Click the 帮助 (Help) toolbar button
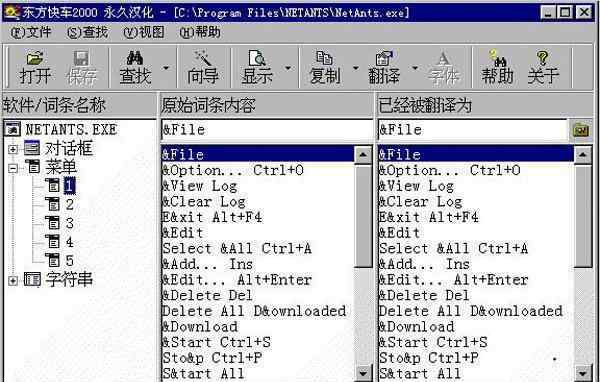Screen dimensions: 600x382 click(x=497, y=67)
